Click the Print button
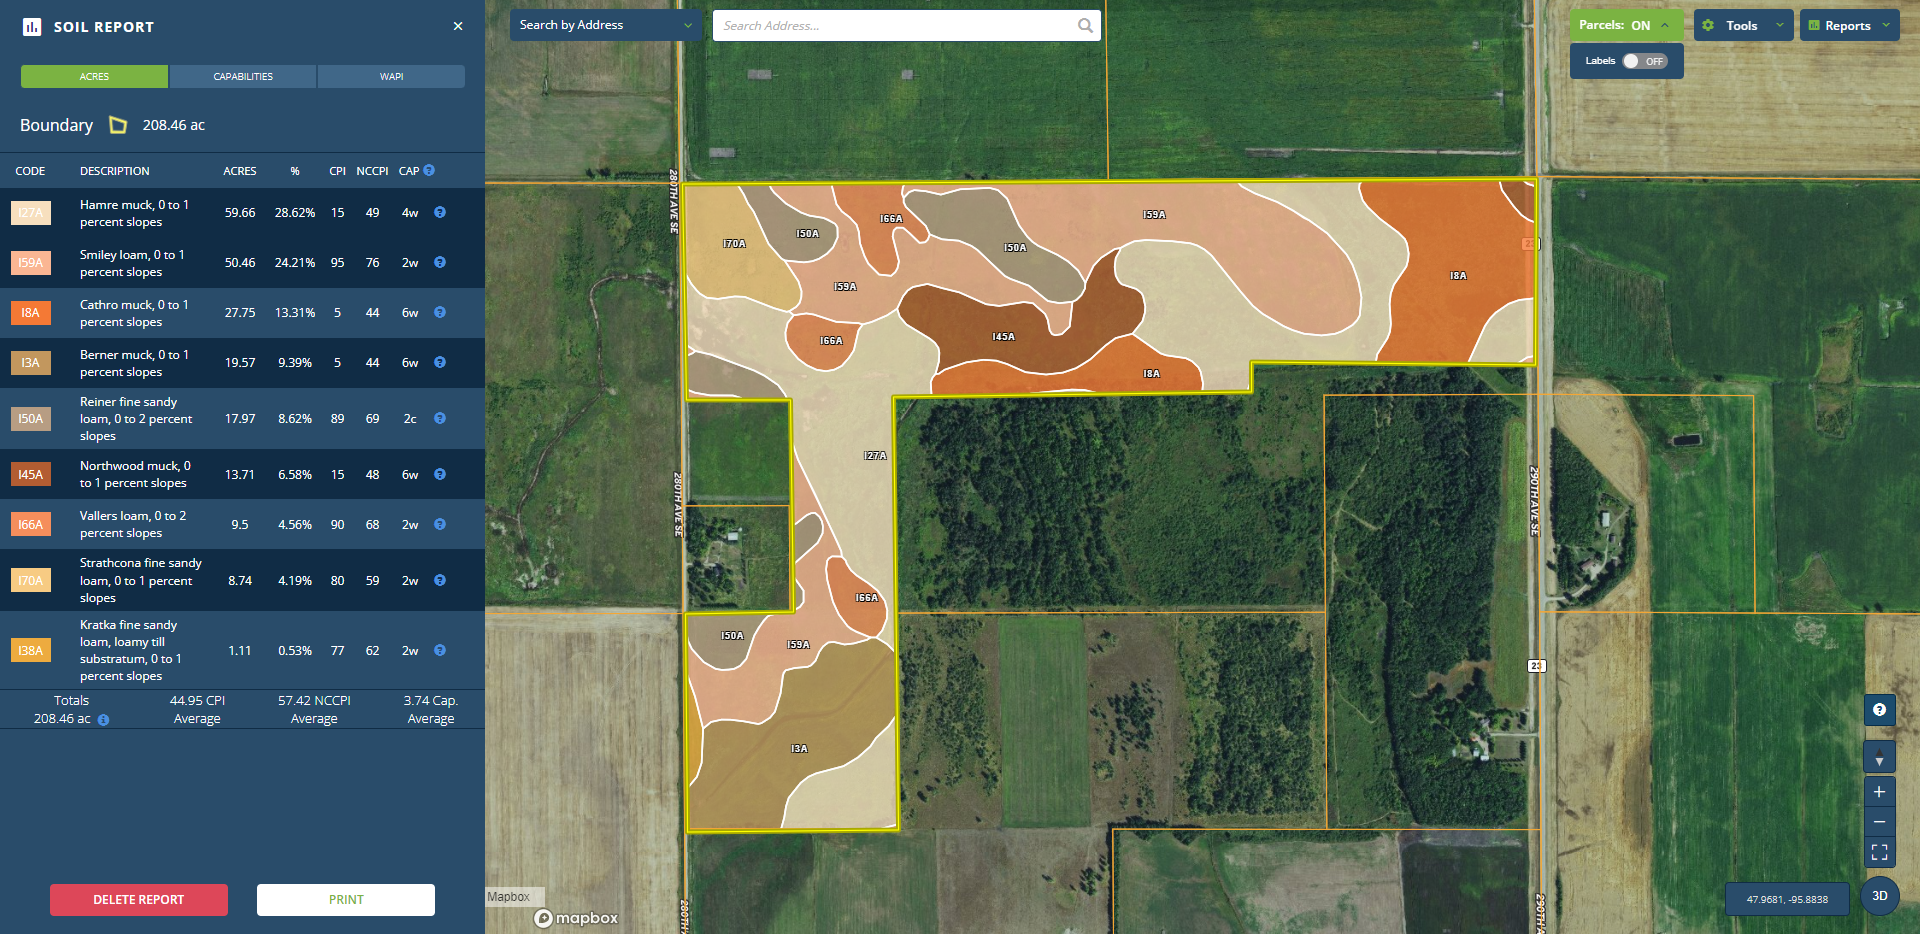Screen dimensions: 1920x934 (346, 900)
